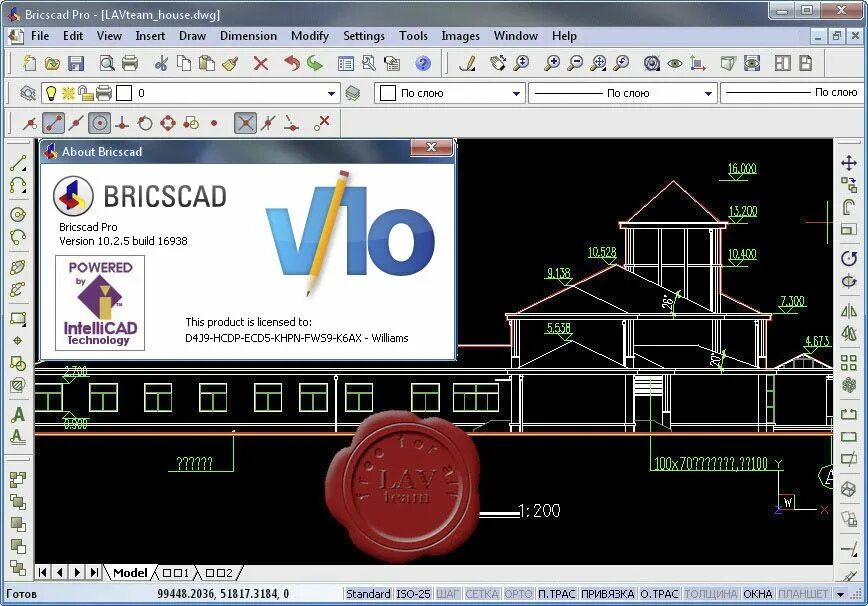Click the Standard text style field
Image resolution: width=868 pixels, height=606 pixels.
[x=368, y=594]
